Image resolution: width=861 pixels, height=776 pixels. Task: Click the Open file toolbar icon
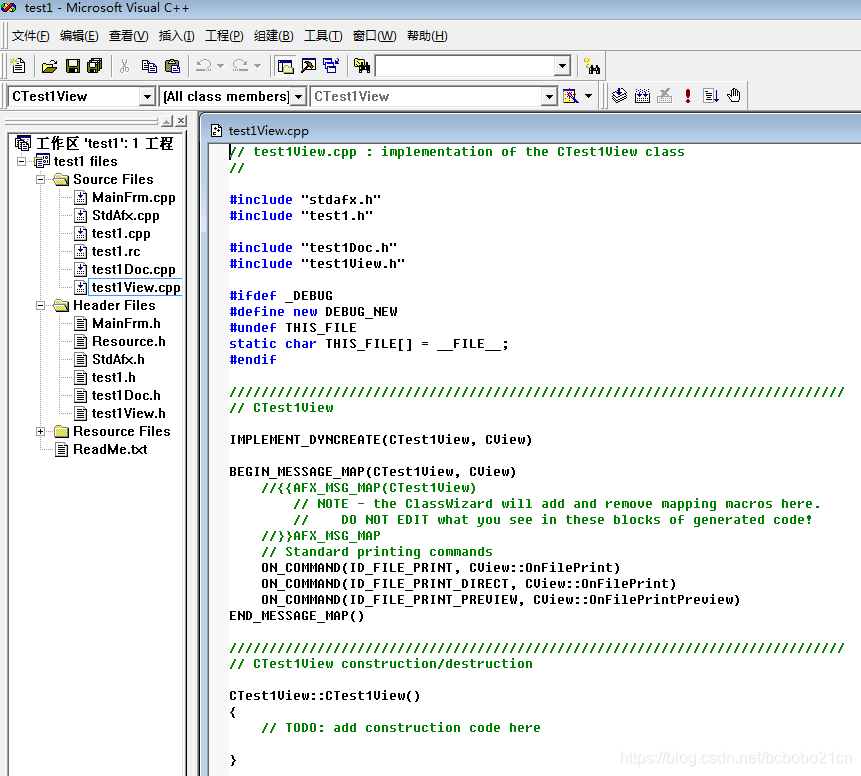[49, 66]
